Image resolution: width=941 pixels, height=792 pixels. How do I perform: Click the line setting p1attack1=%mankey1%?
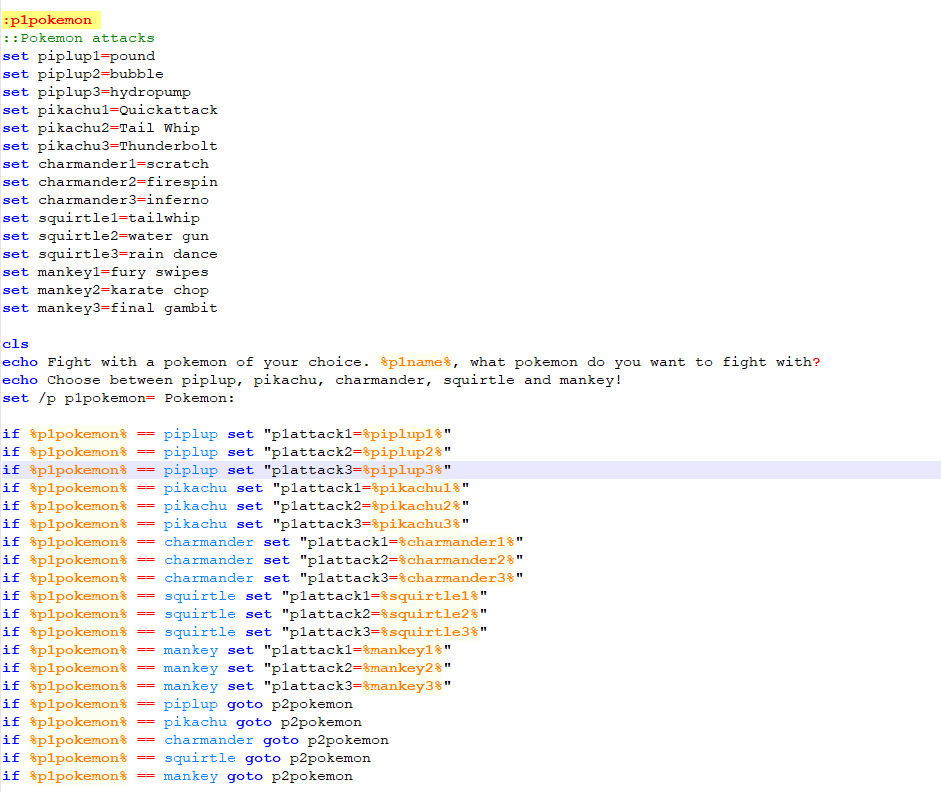[x=227, y=650]
